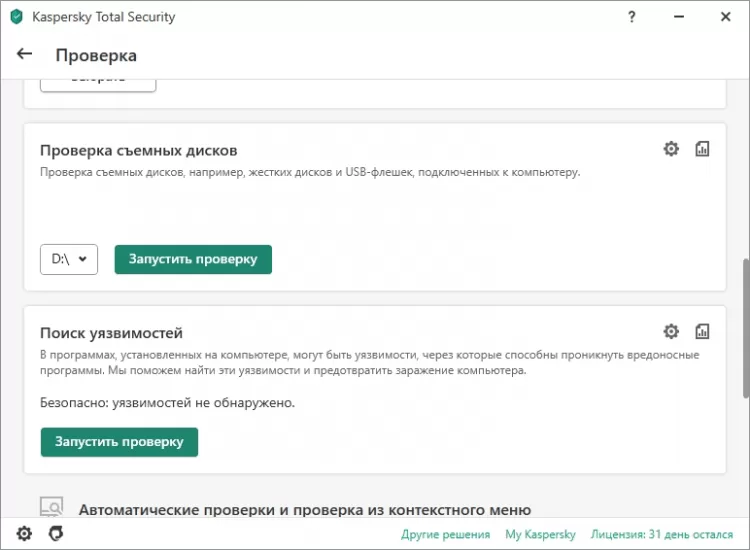Click the support agent icon in bottom bar
This screenshot has width=750, height=550.
click(56, 534)
